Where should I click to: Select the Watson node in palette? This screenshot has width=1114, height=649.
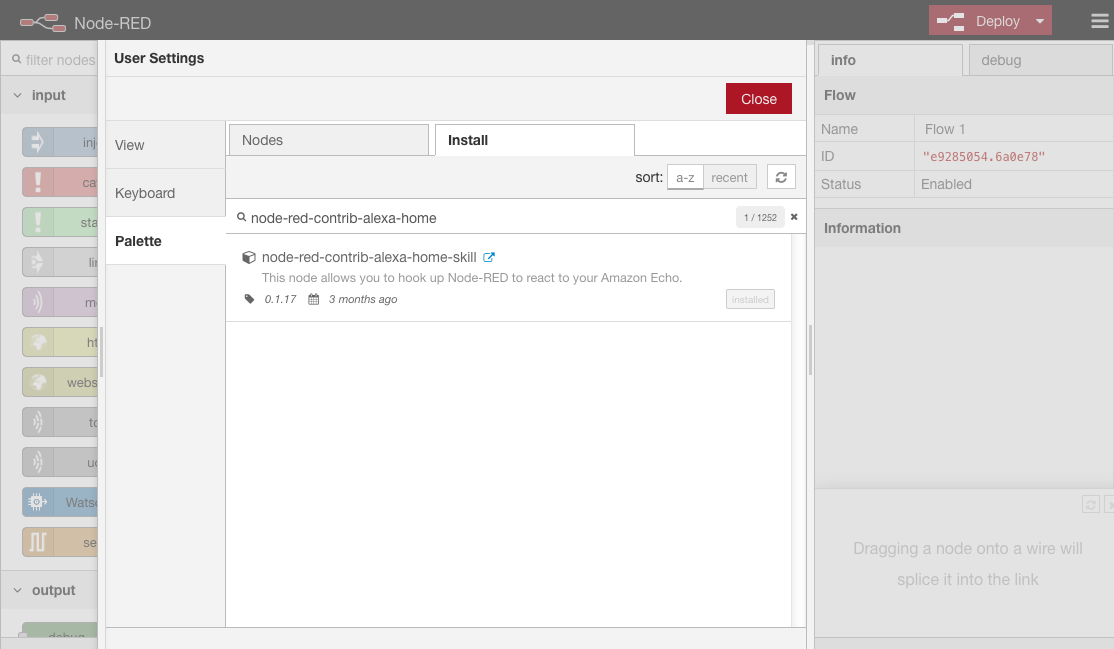pyautogui.click(x=60, y=502)
